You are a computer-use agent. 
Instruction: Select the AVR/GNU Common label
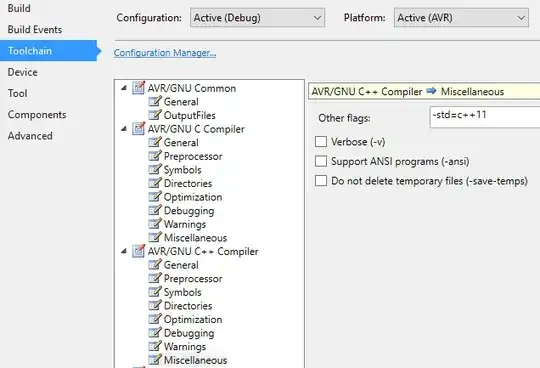[x=192, y=88]
